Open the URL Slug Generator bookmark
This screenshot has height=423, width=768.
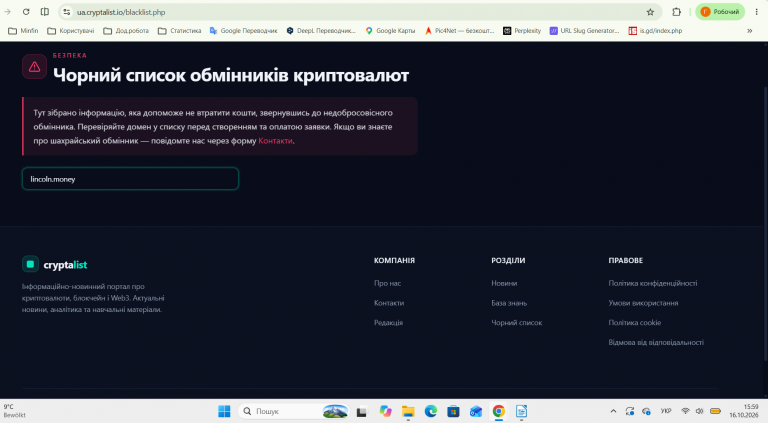(584, 30)
